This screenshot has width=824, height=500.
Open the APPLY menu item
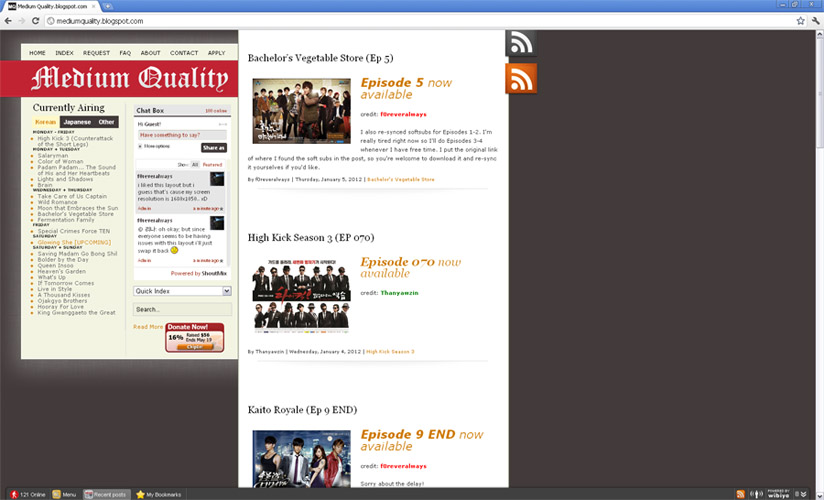(217, 53)
